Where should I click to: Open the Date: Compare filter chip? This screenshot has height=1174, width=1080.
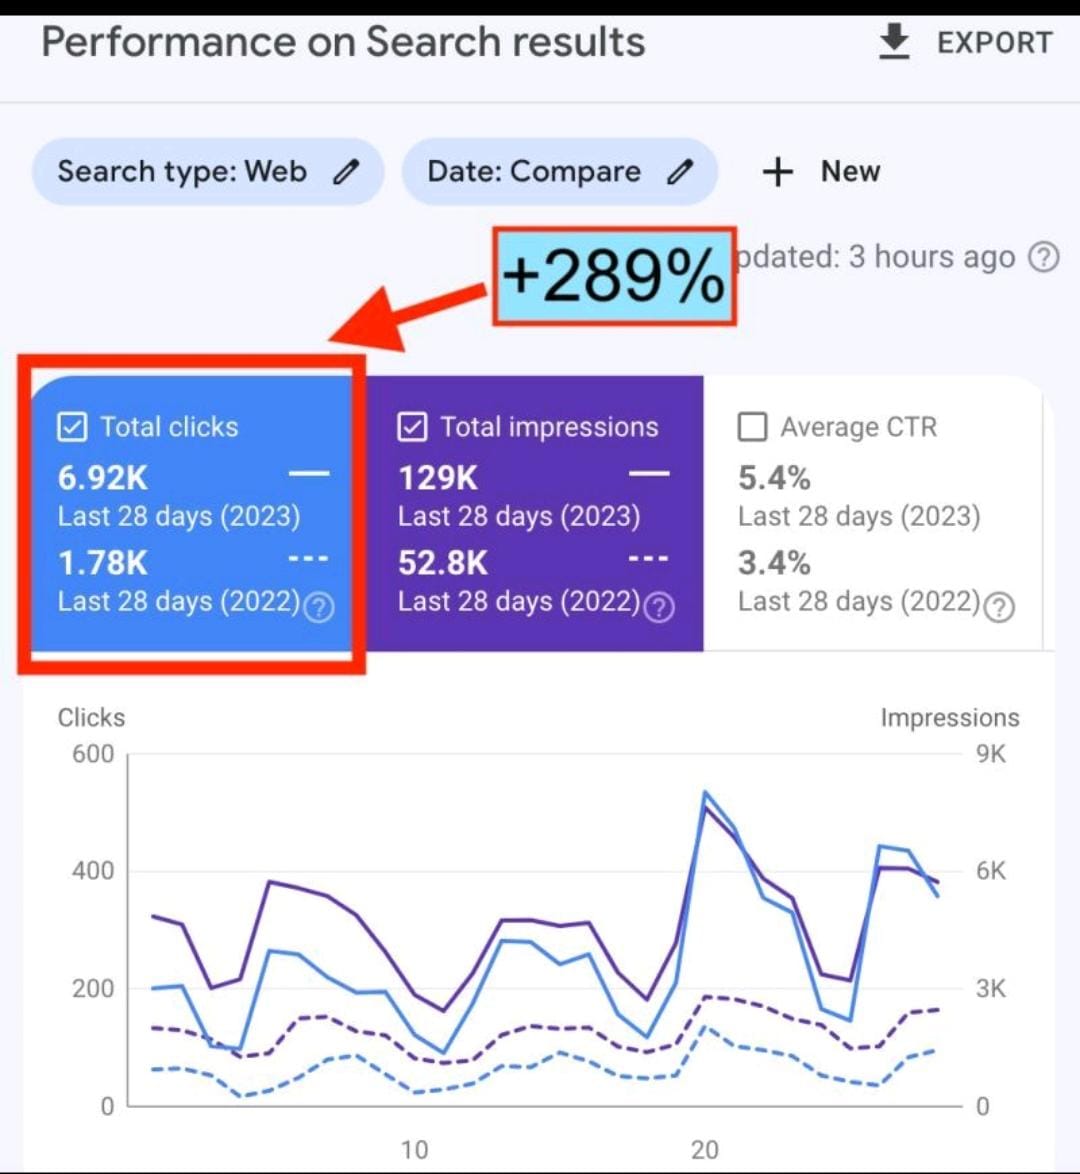[559, 171]
